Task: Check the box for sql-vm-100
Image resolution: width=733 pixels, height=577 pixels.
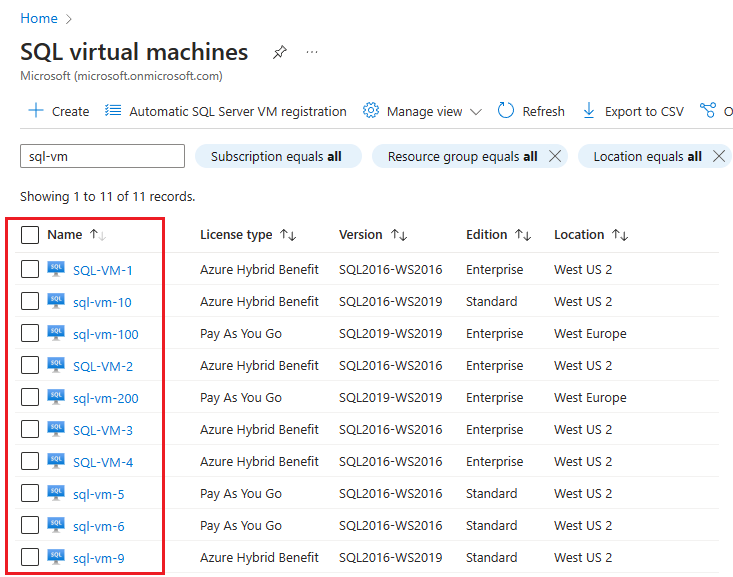Action: 30,333
